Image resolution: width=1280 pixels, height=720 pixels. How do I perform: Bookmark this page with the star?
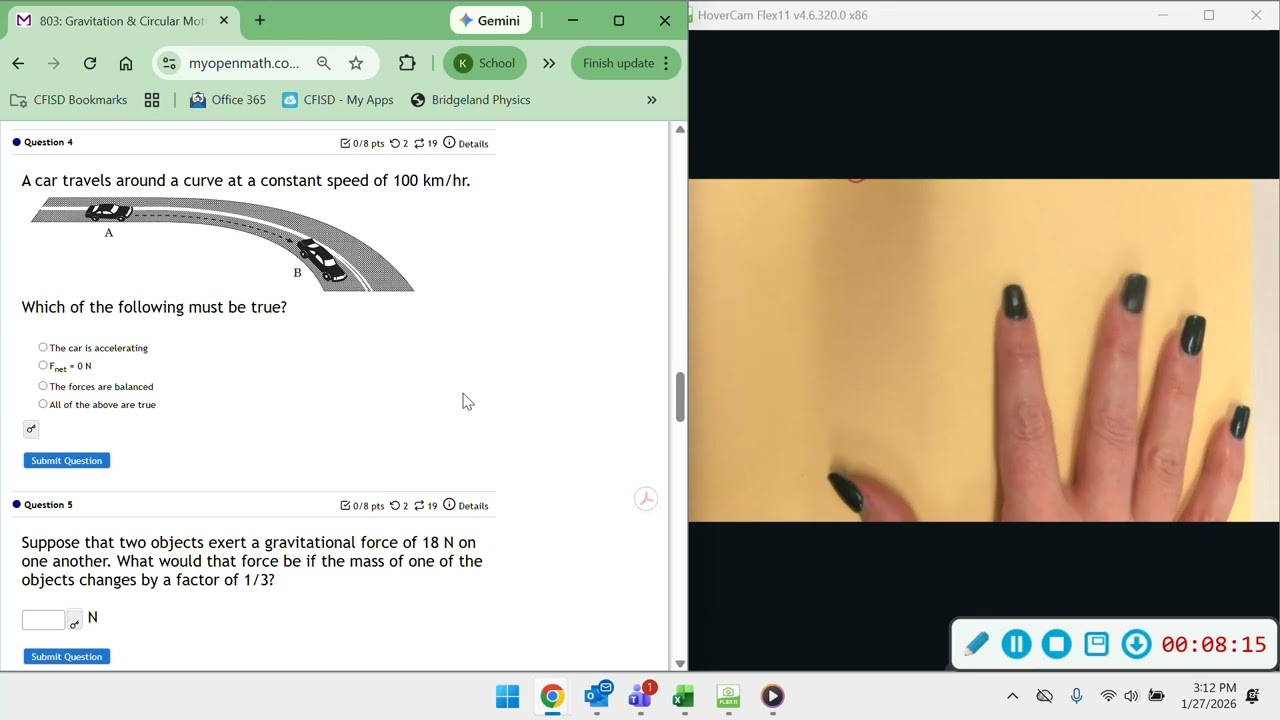[356, 63]
